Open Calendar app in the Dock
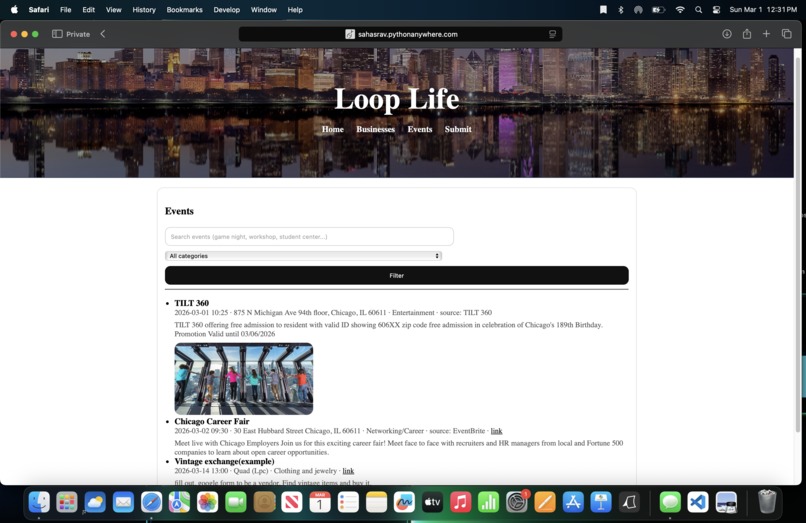 pos(320,502)
